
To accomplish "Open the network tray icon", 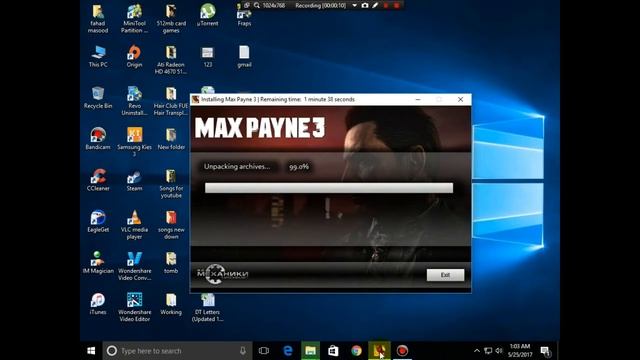I will click(488, 351).
